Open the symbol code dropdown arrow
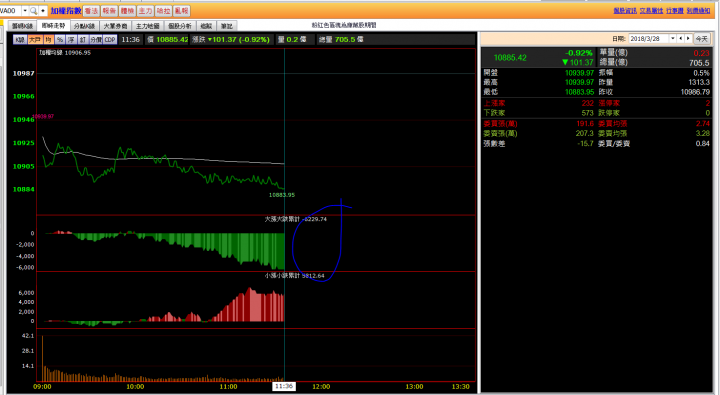Image resolution: width=720 pixels, height=395 pixels. [x=25, y=11]
